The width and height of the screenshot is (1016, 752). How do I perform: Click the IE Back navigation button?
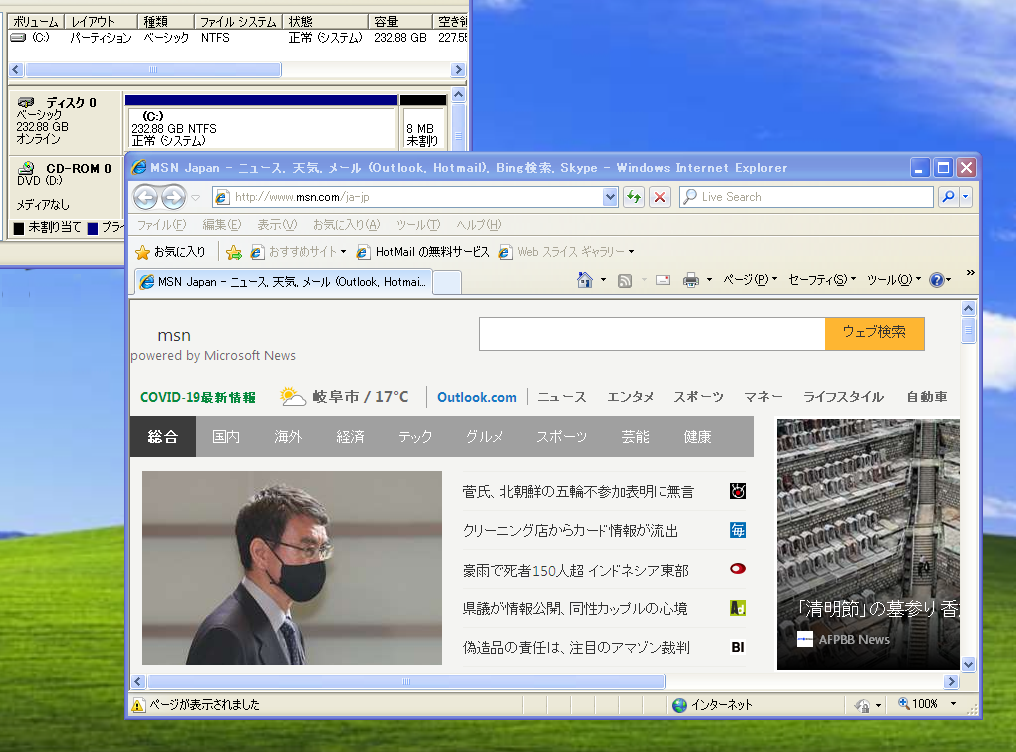coord(146,197)
